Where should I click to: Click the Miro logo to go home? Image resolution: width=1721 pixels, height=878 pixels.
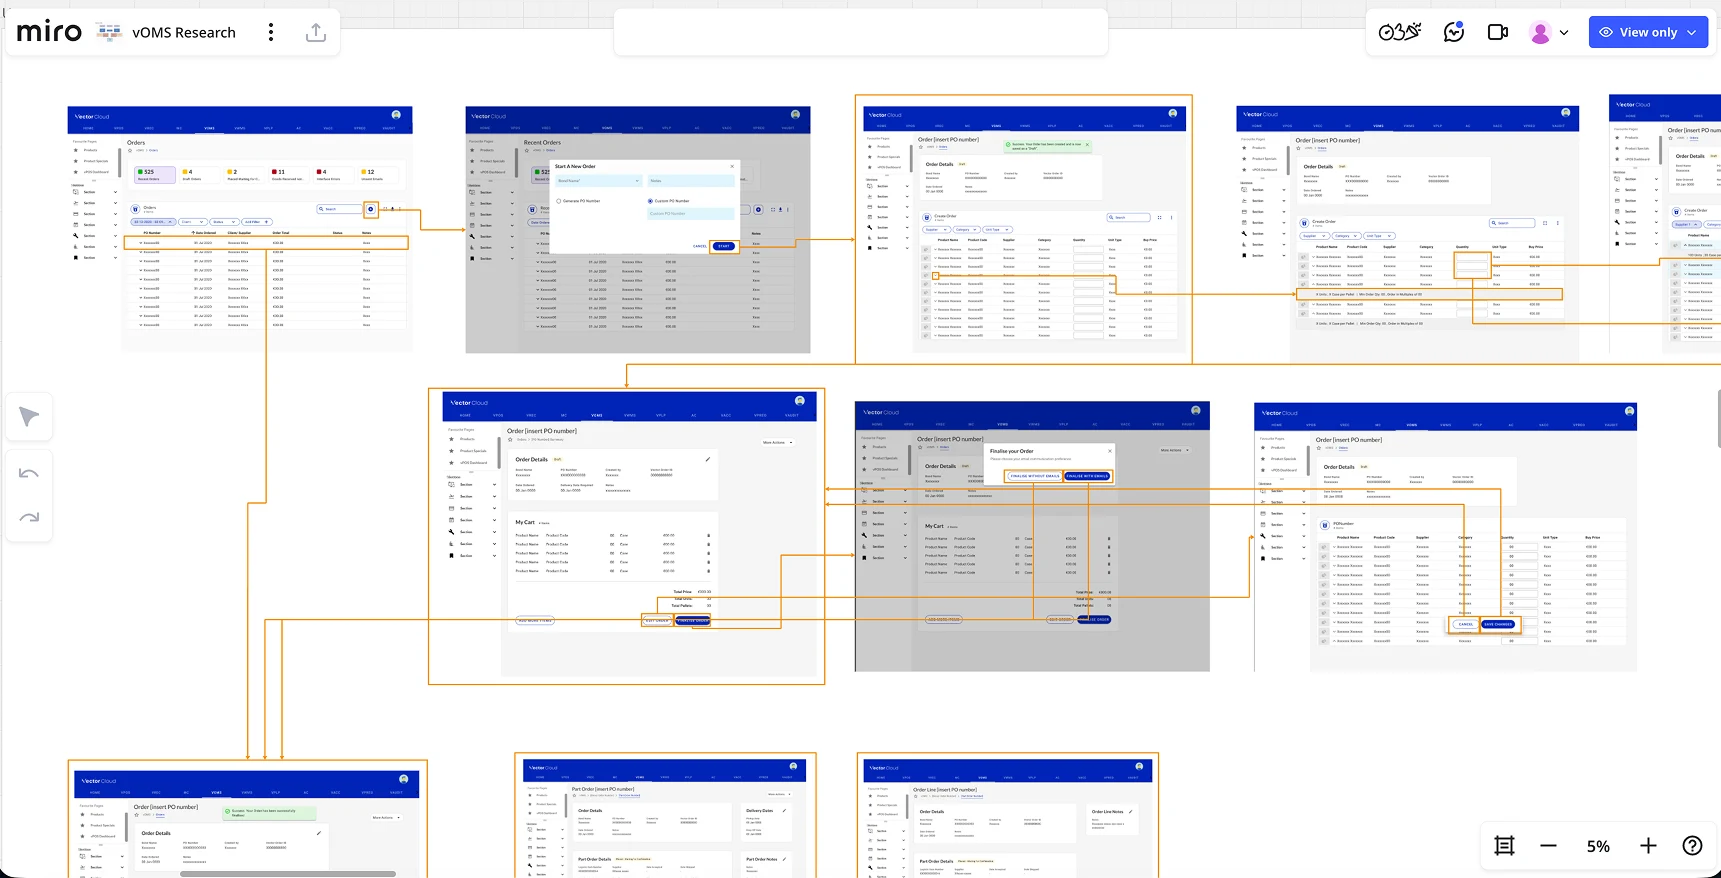tap(49, 32)
